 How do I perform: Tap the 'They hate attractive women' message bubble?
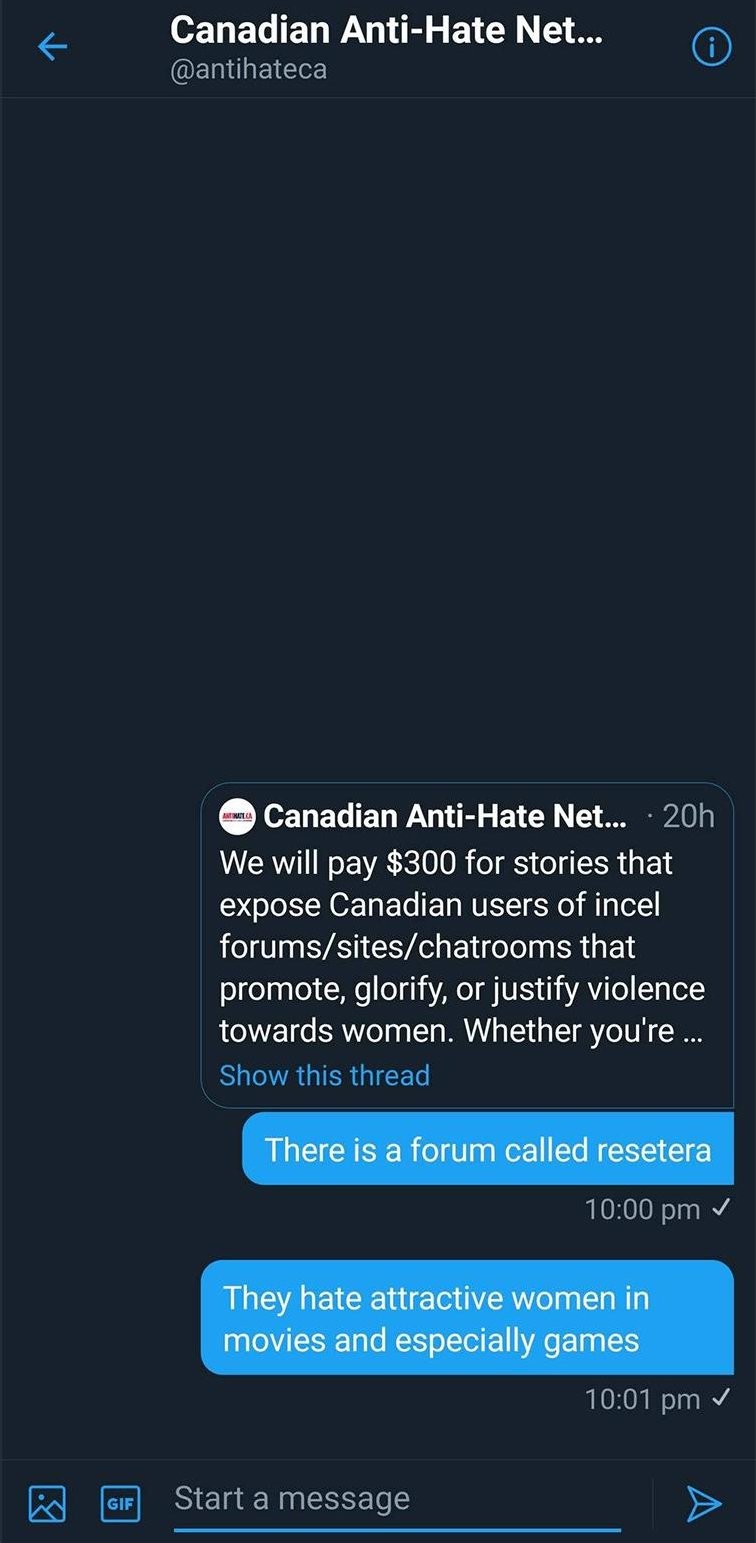pyautogui.click(x=467, y=1318)
